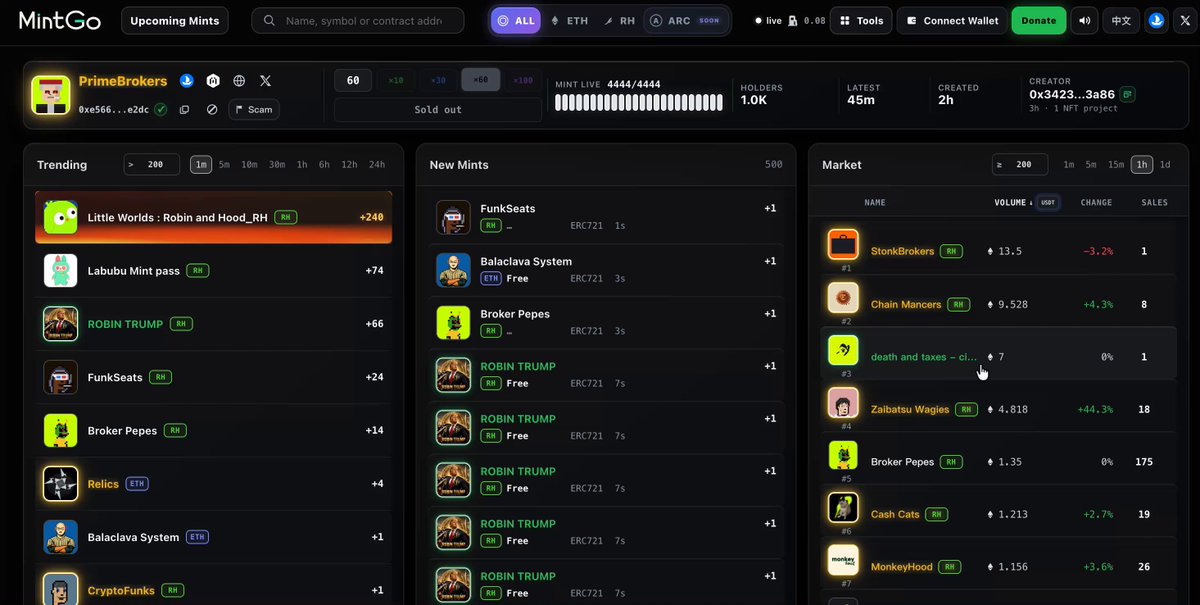Filter by the ETH chain
1200x605 pixels.
tap(570, 20)
